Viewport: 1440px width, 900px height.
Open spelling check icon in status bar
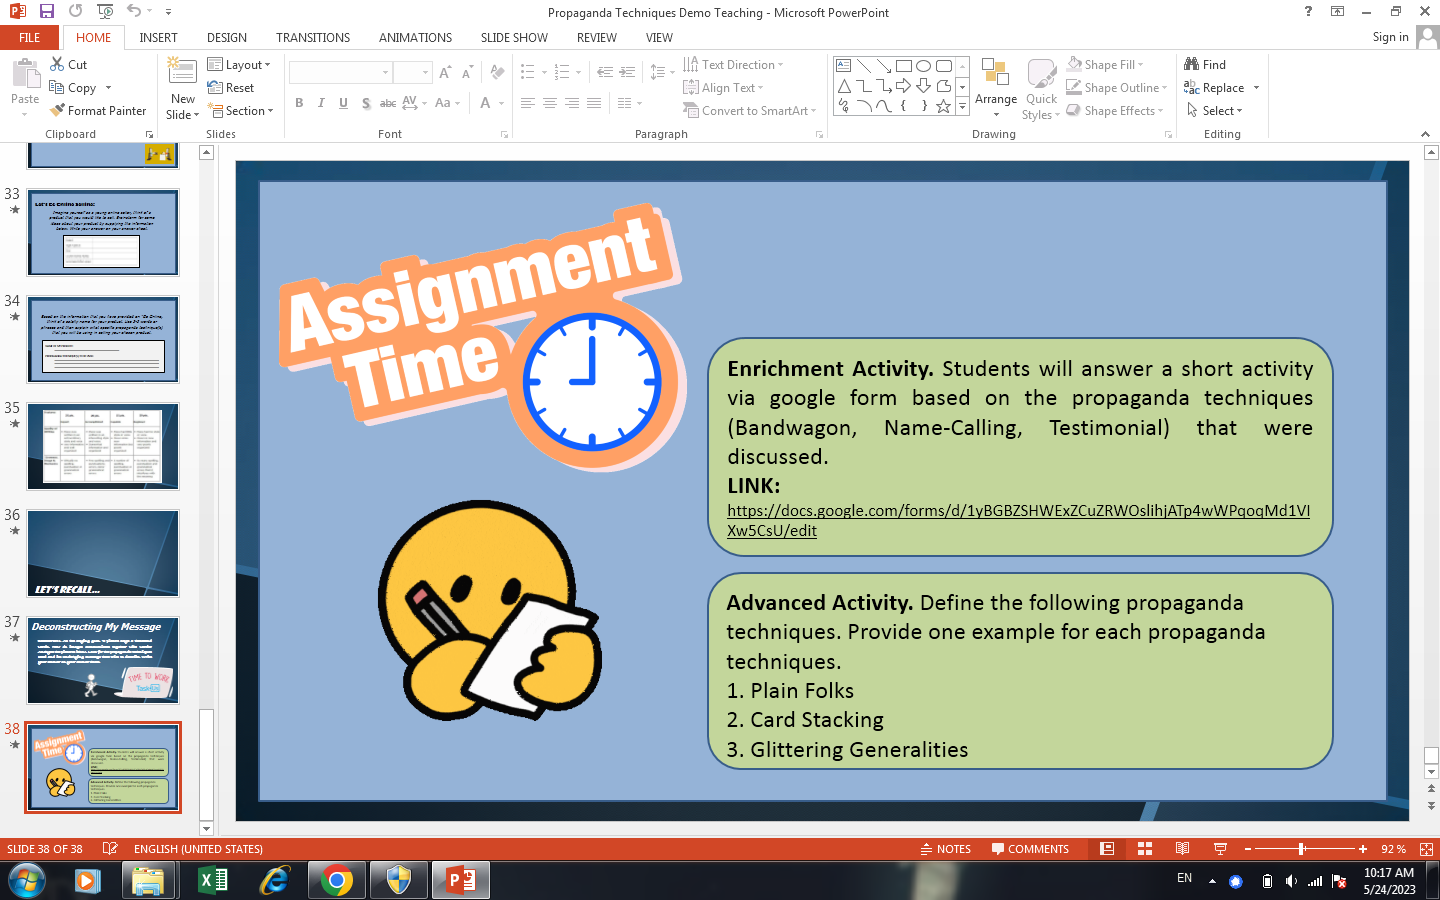[x=110, y=849]
